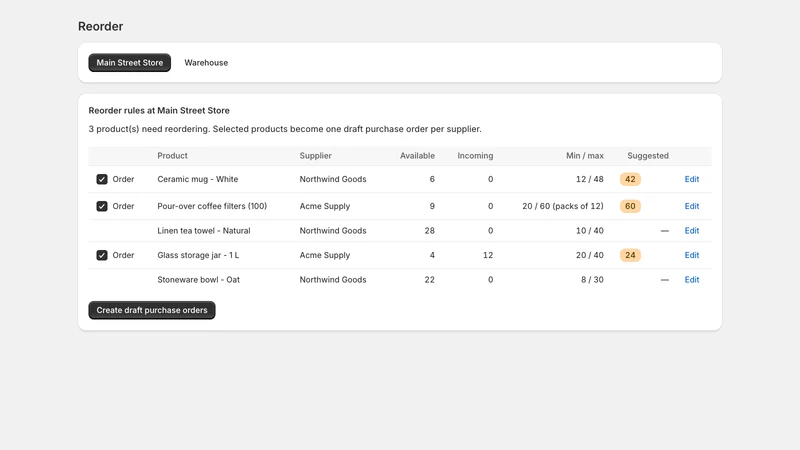Viewport: 800px width, 450px height.
Task: Click the 10 / 40 min/max value
Action: pyautogui.click(x=590, y=231)
